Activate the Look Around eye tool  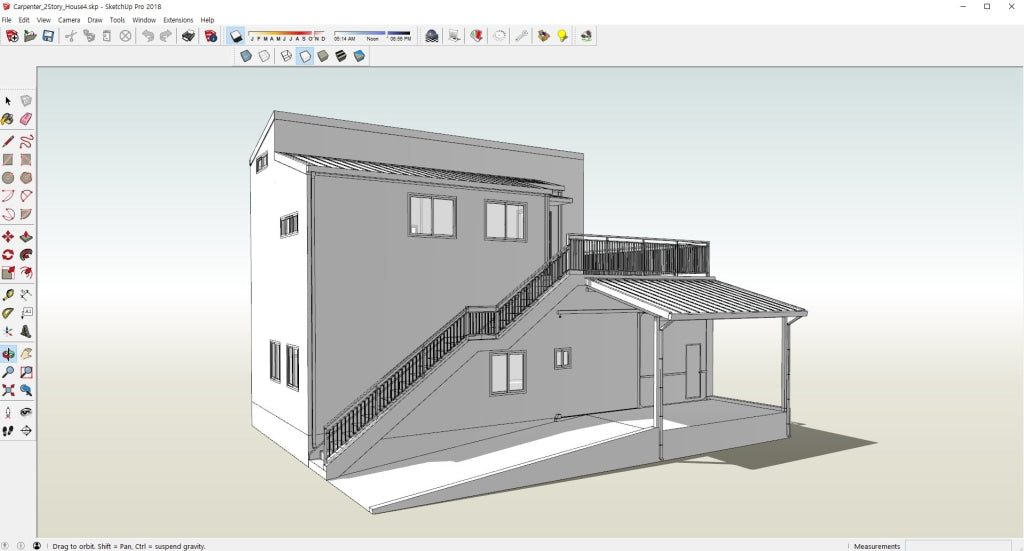(x=26, y=413)
